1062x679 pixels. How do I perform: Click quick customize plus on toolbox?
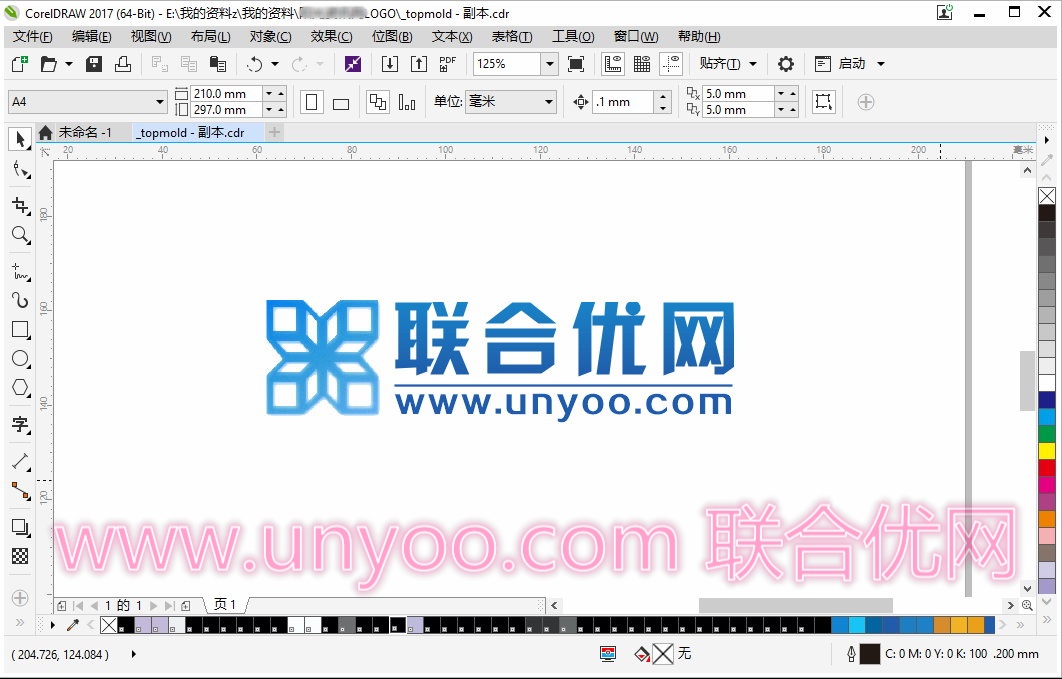point(20,598)
